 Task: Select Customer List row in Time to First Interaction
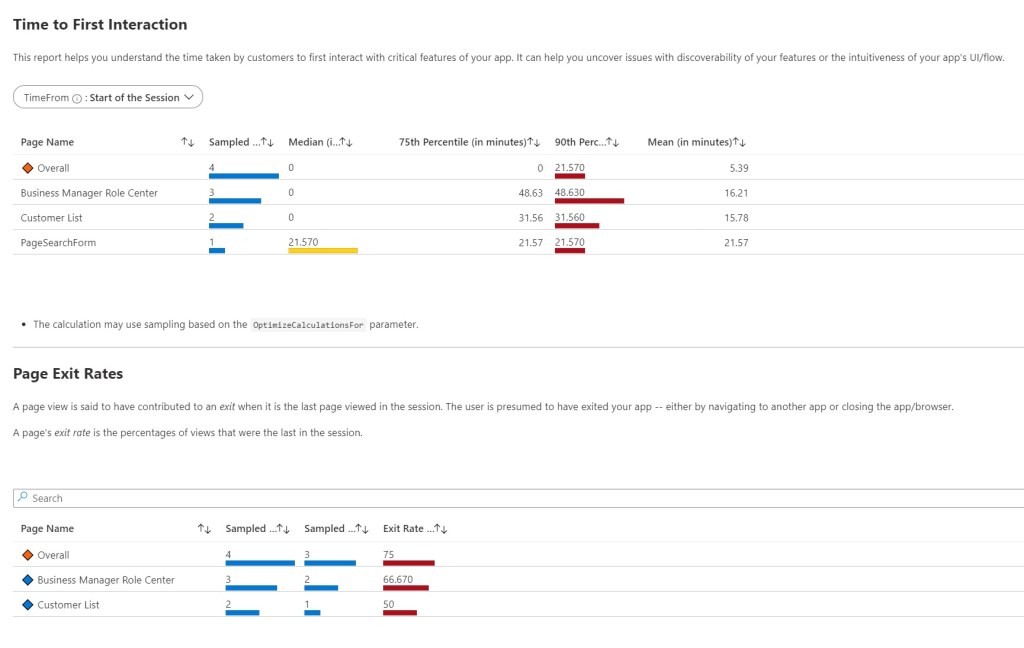point(49,218)
